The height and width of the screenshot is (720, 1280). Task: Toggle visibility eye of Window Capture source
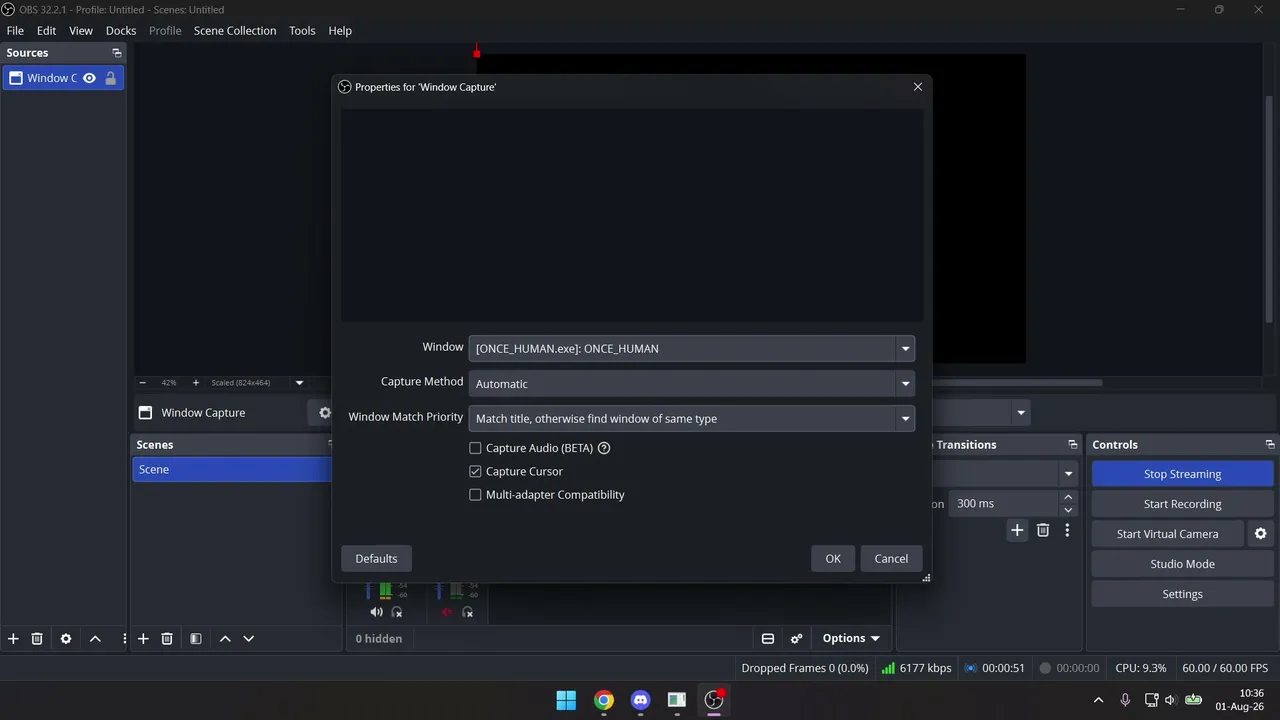tap(89, 78)
